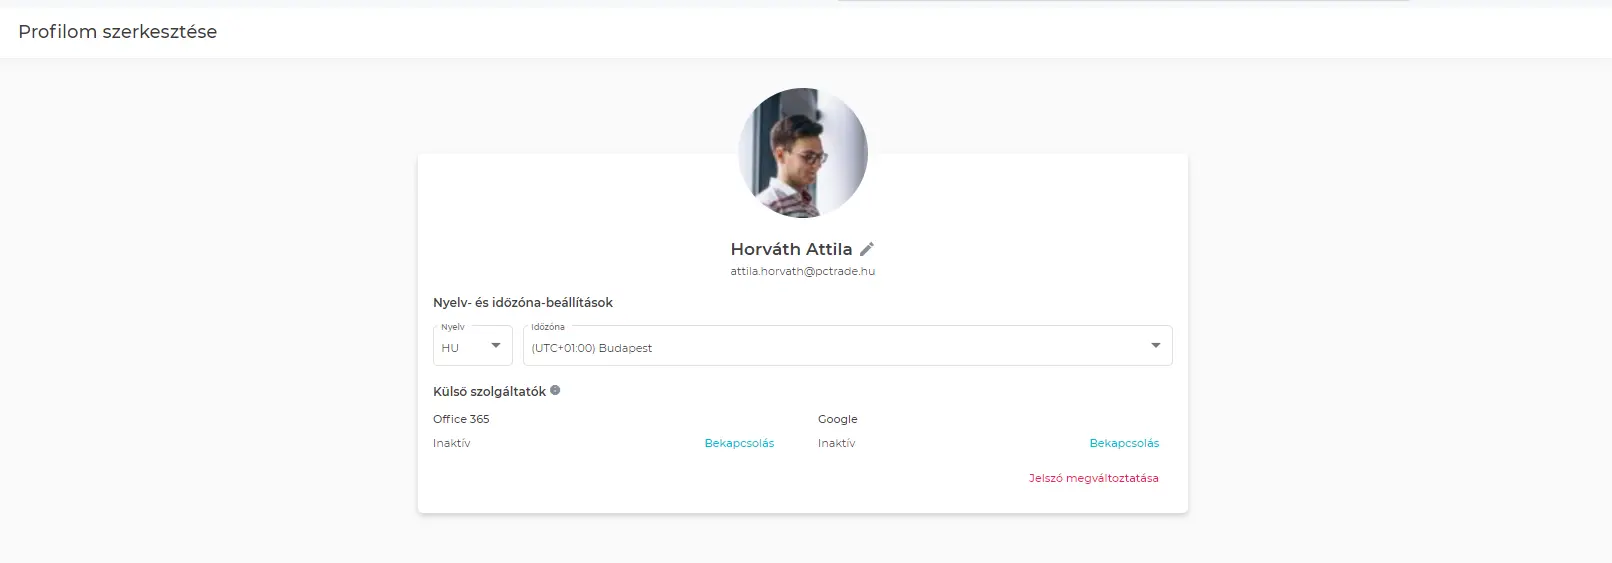Click the info icon next to Külső szolgáltatók
The width and height of the screenshot is (1612, 563).
click(x=555, y=391)
